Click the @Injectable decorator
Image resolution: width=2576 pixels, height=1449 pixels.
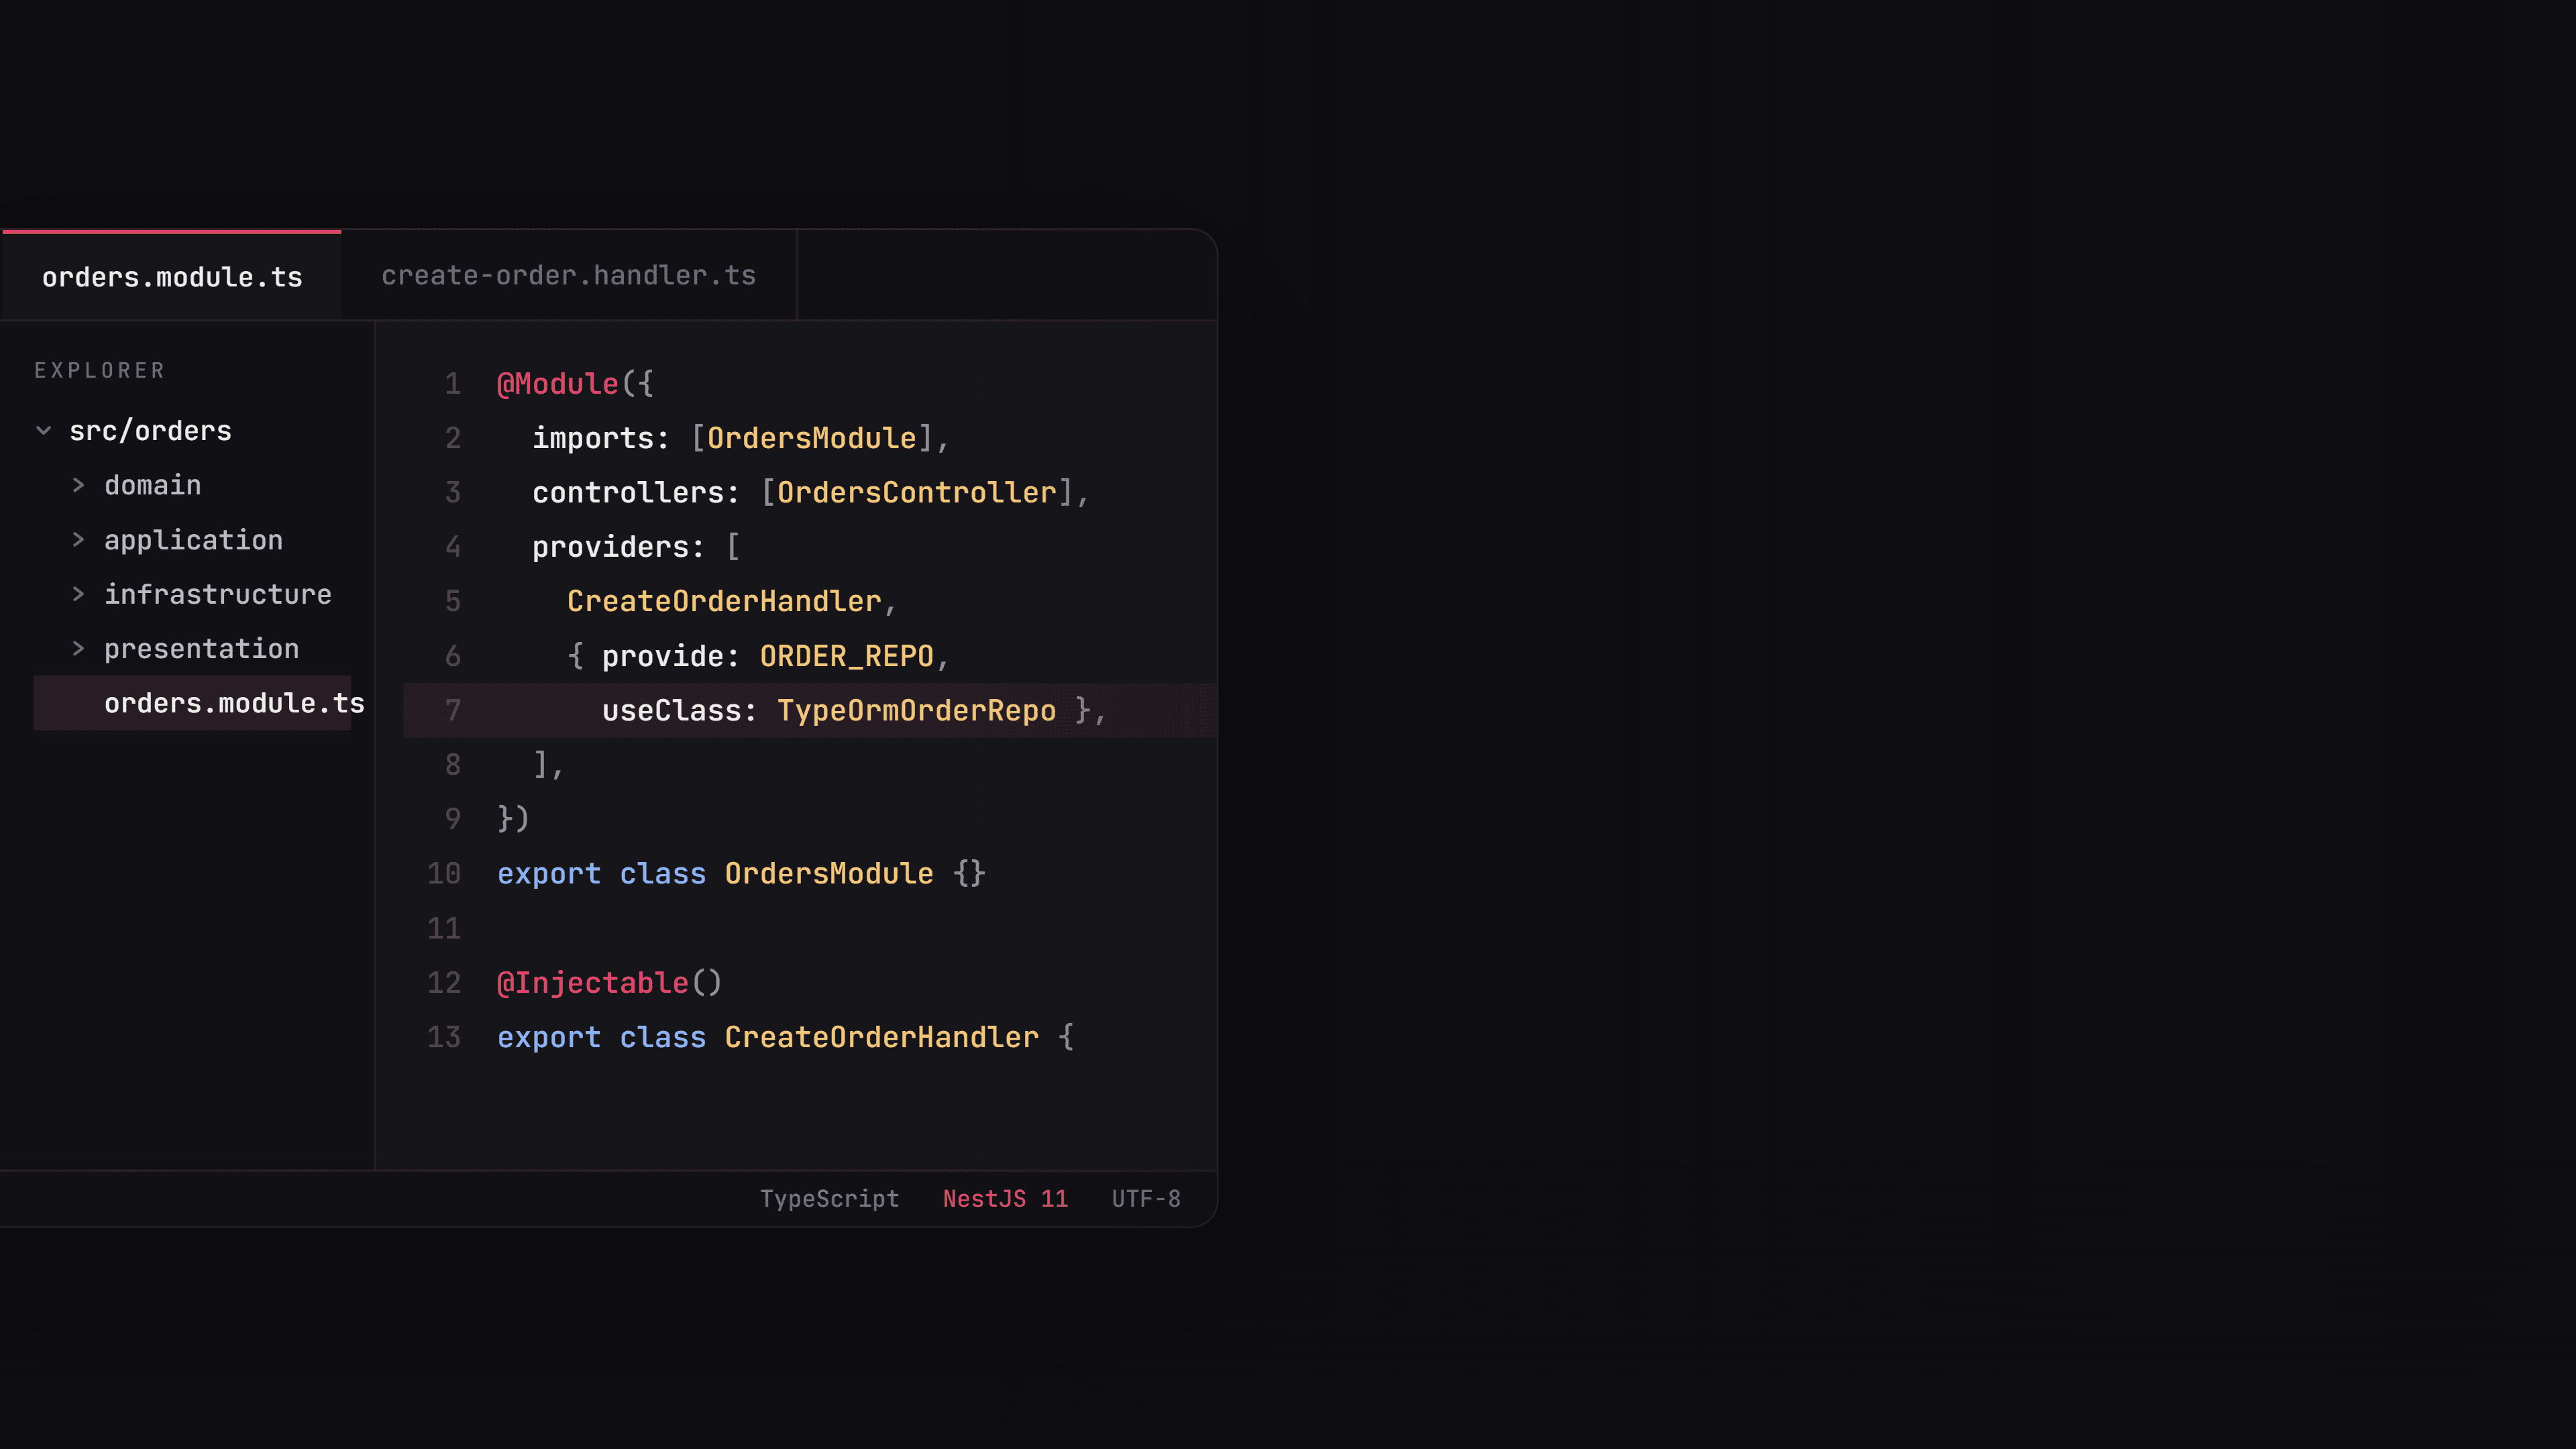(x=593, y=983)
